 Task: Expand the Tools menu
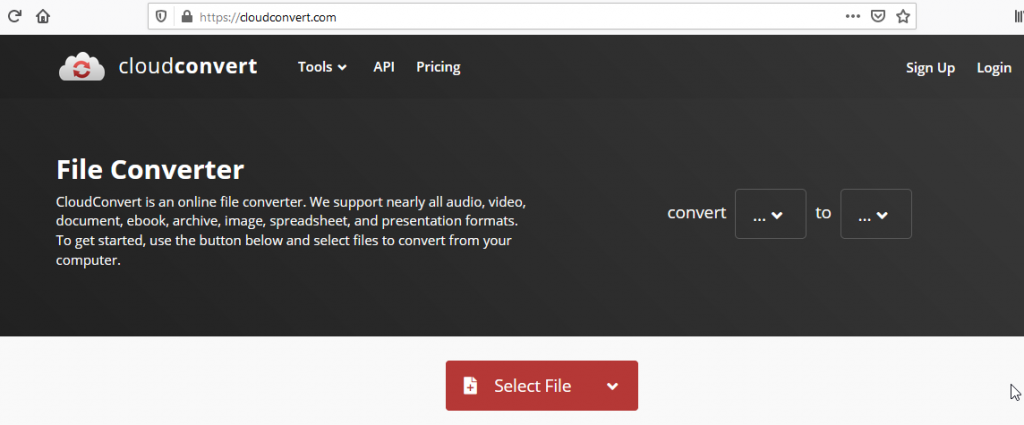click(x=322, y=67)
